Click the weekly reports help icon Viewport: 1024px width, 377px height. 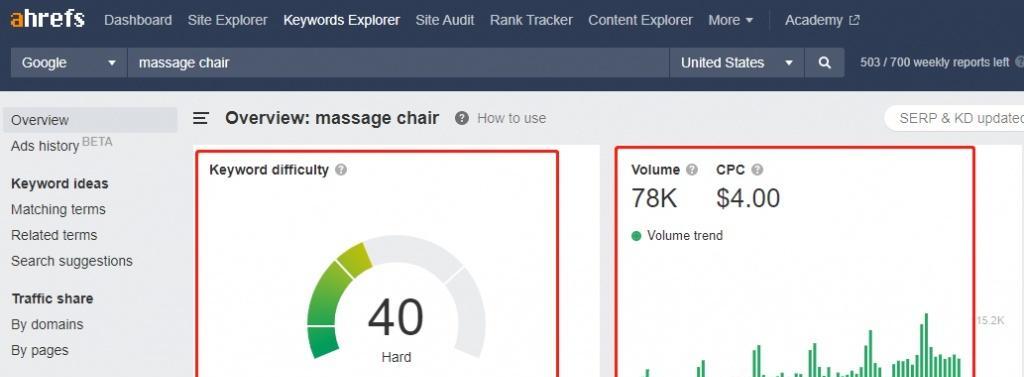tap(1019, 63)
